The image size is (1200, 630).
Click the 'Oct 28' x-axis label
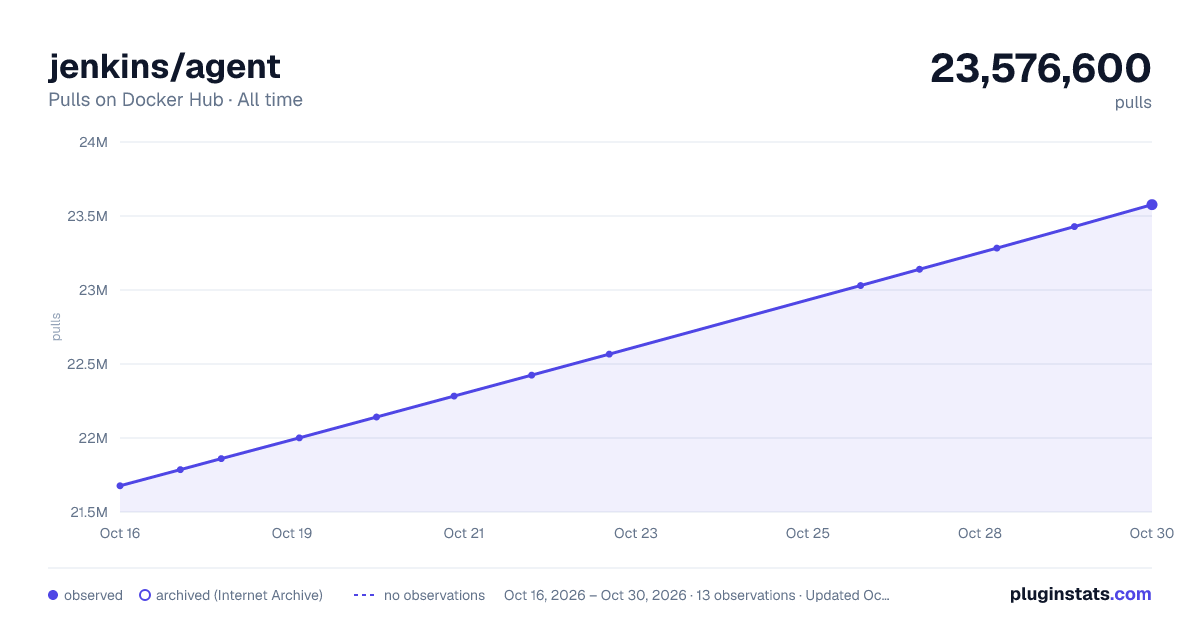pos(980,533)
